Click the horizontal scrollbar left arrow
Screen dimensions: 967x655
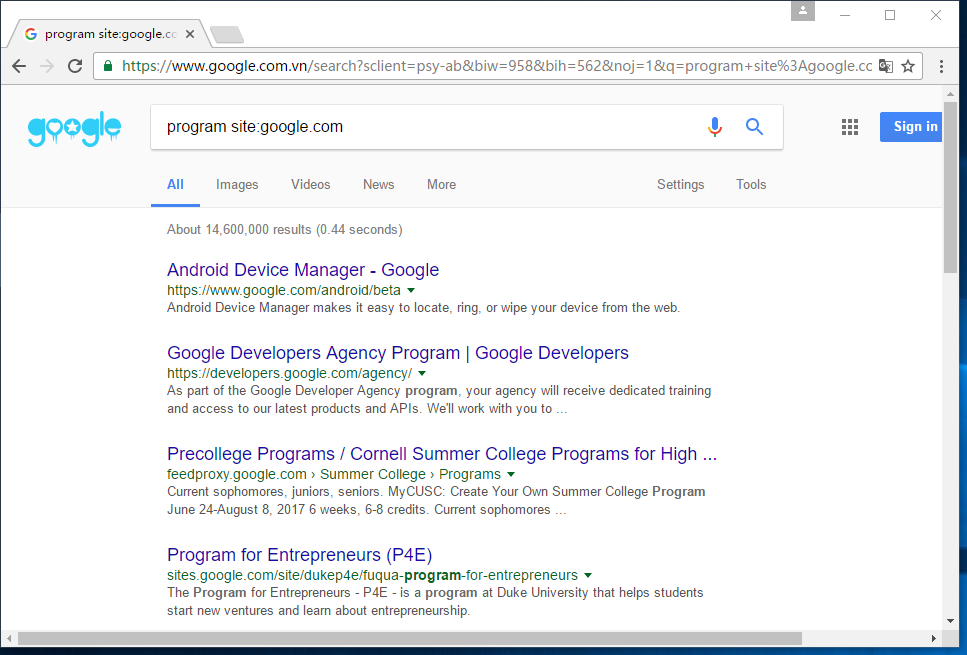9,638
